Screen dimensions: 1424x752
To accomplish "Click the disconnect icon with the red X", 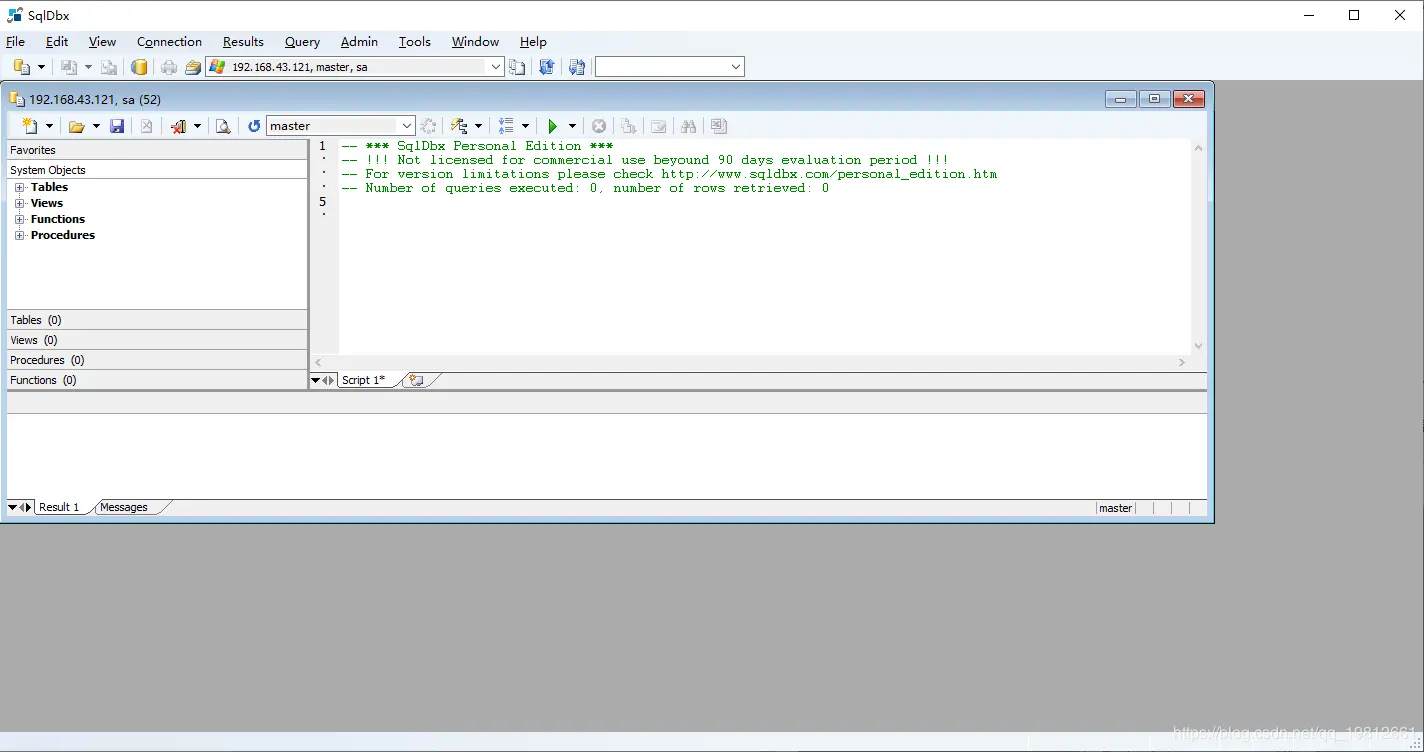I will click(179, 126).
